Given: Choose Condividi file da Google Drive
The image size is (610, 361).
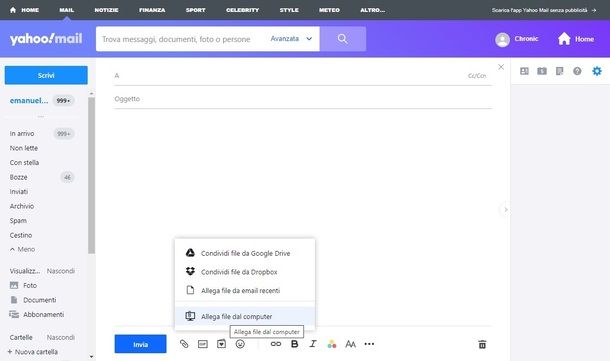Looking at the screenshot, I should [x=245, y=253].
